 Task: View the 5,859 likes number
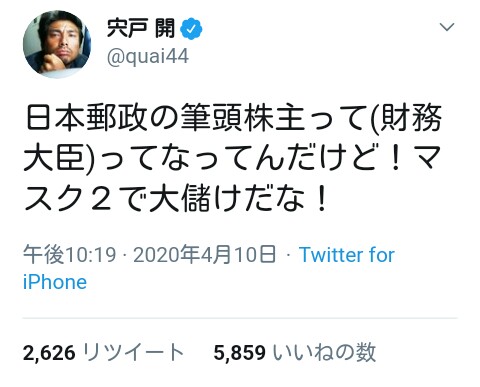[240, 353]
